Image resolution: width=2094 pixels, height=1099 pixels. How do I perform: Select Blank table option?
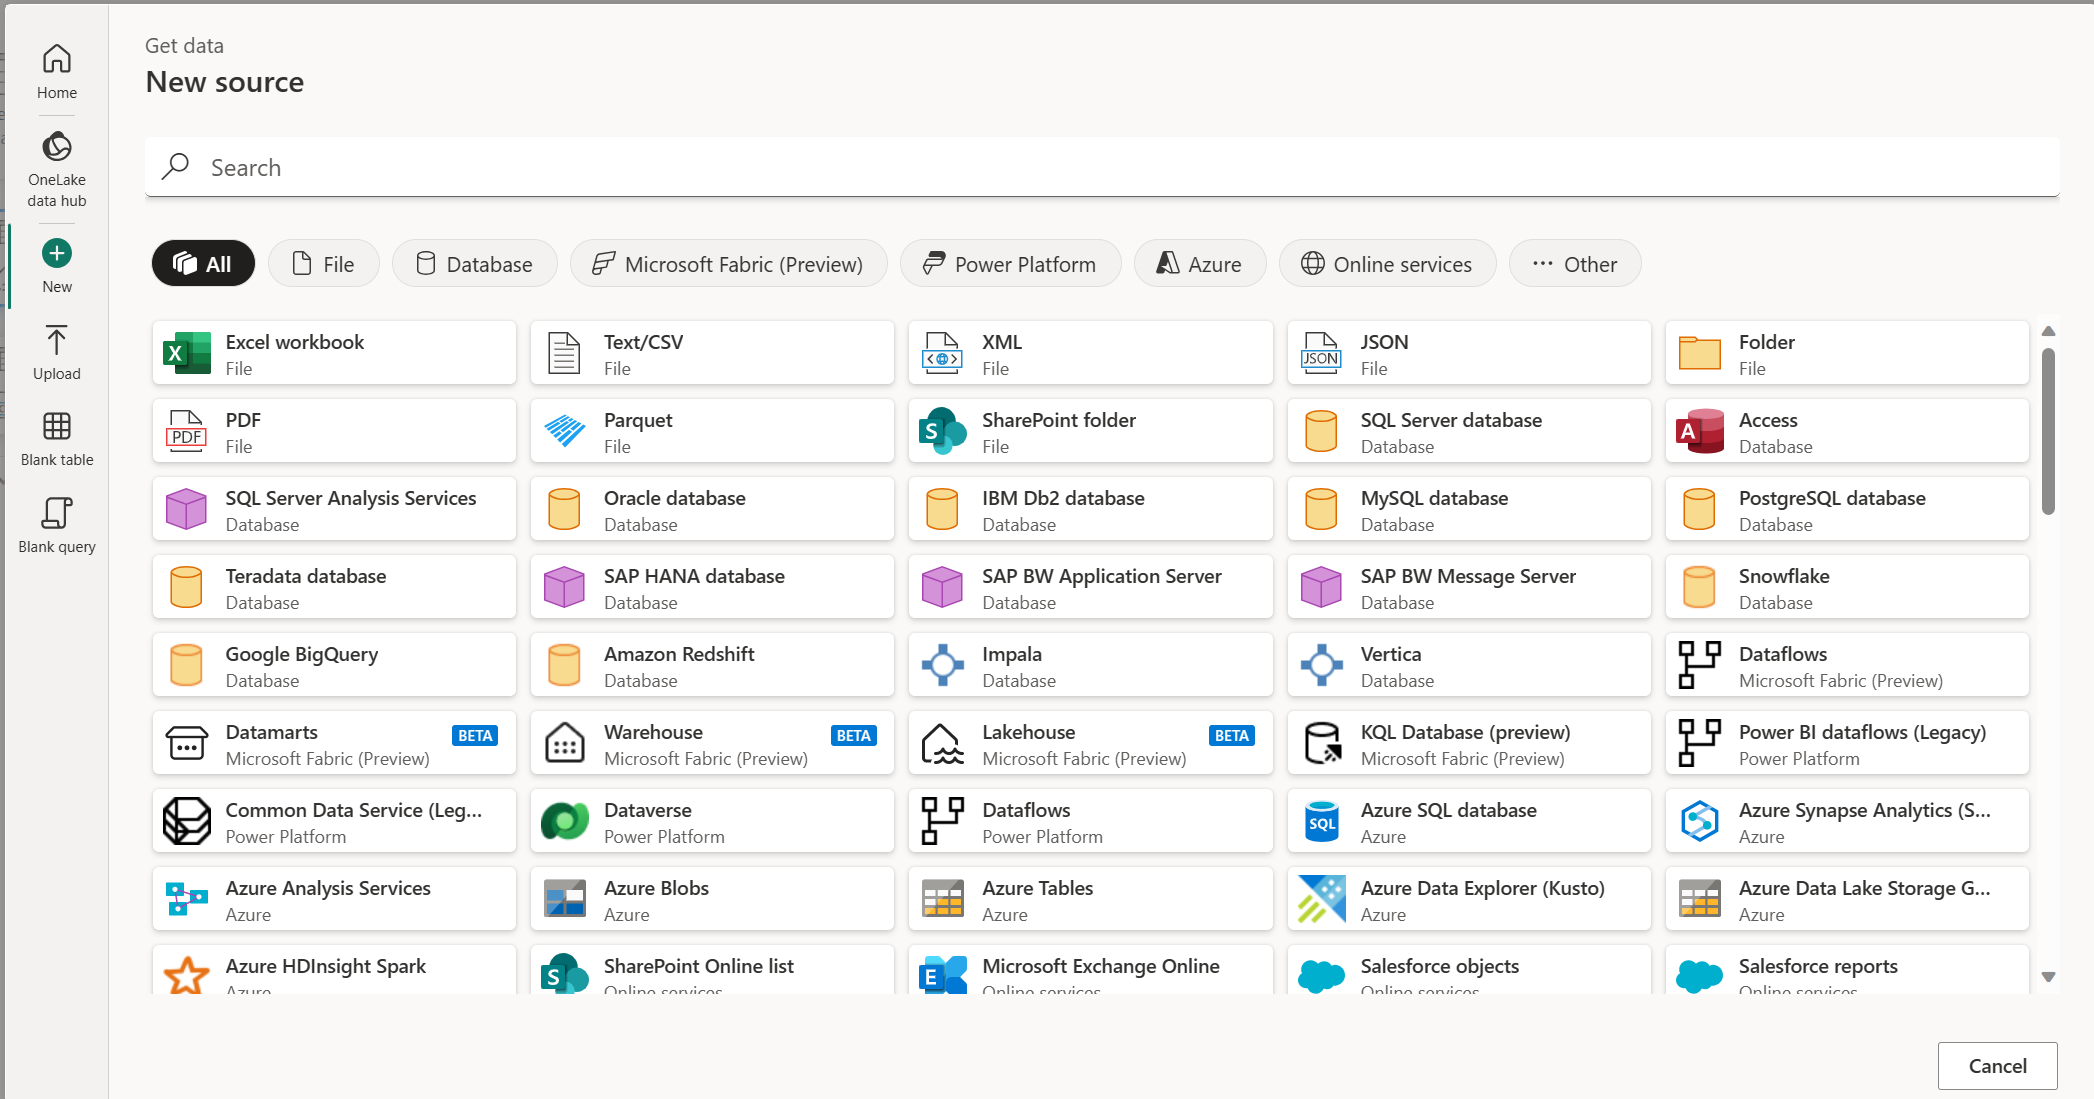point(57,438)
